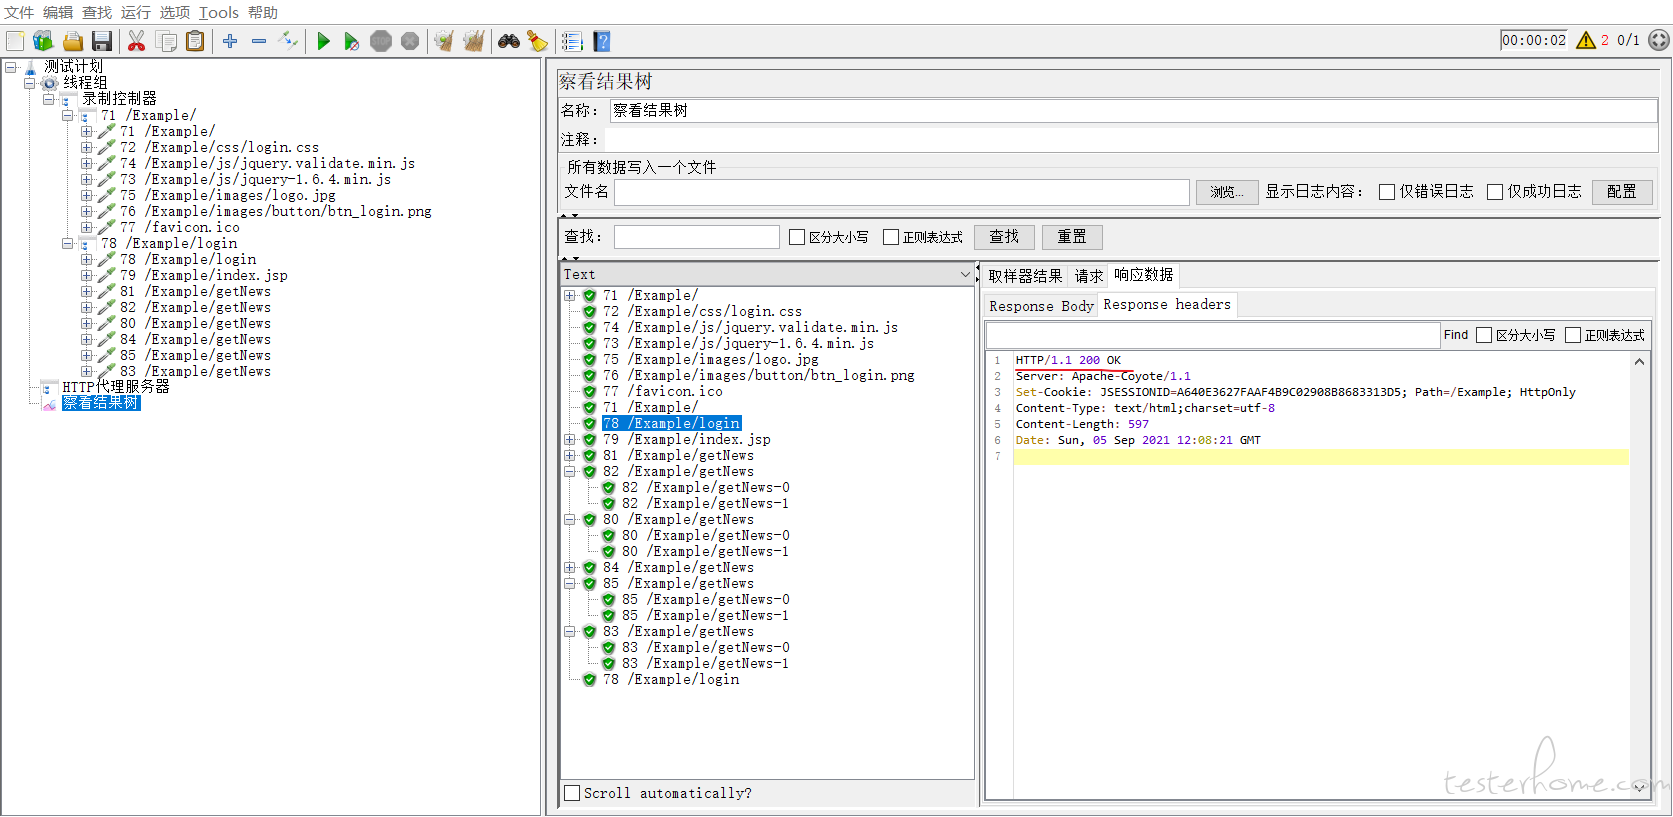Collapse the 录制控制器 tree node
Image resolution: width=1673 pixels, height=817 pixels.
click(48, 99)
